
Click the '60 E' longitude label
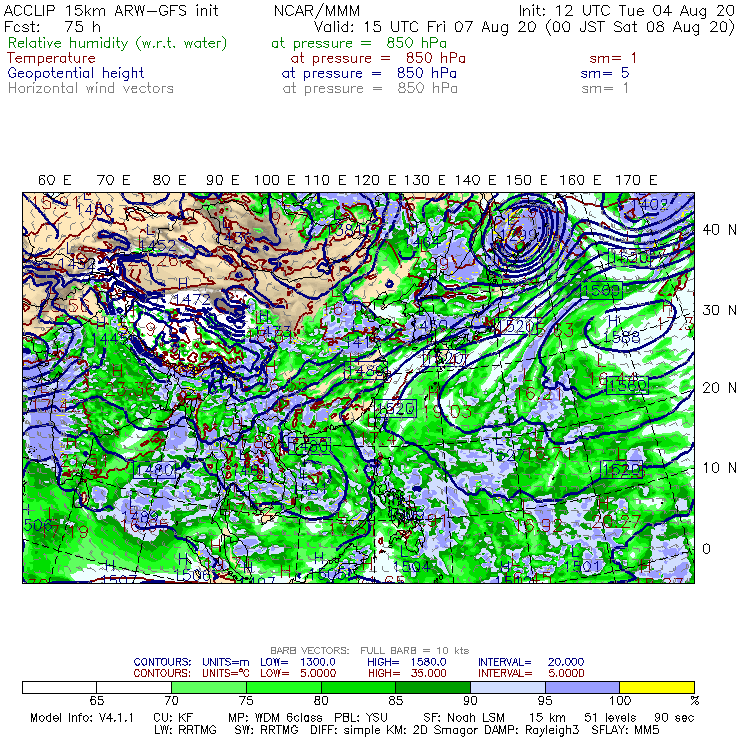pyautogui.click(x=55, y=180)
